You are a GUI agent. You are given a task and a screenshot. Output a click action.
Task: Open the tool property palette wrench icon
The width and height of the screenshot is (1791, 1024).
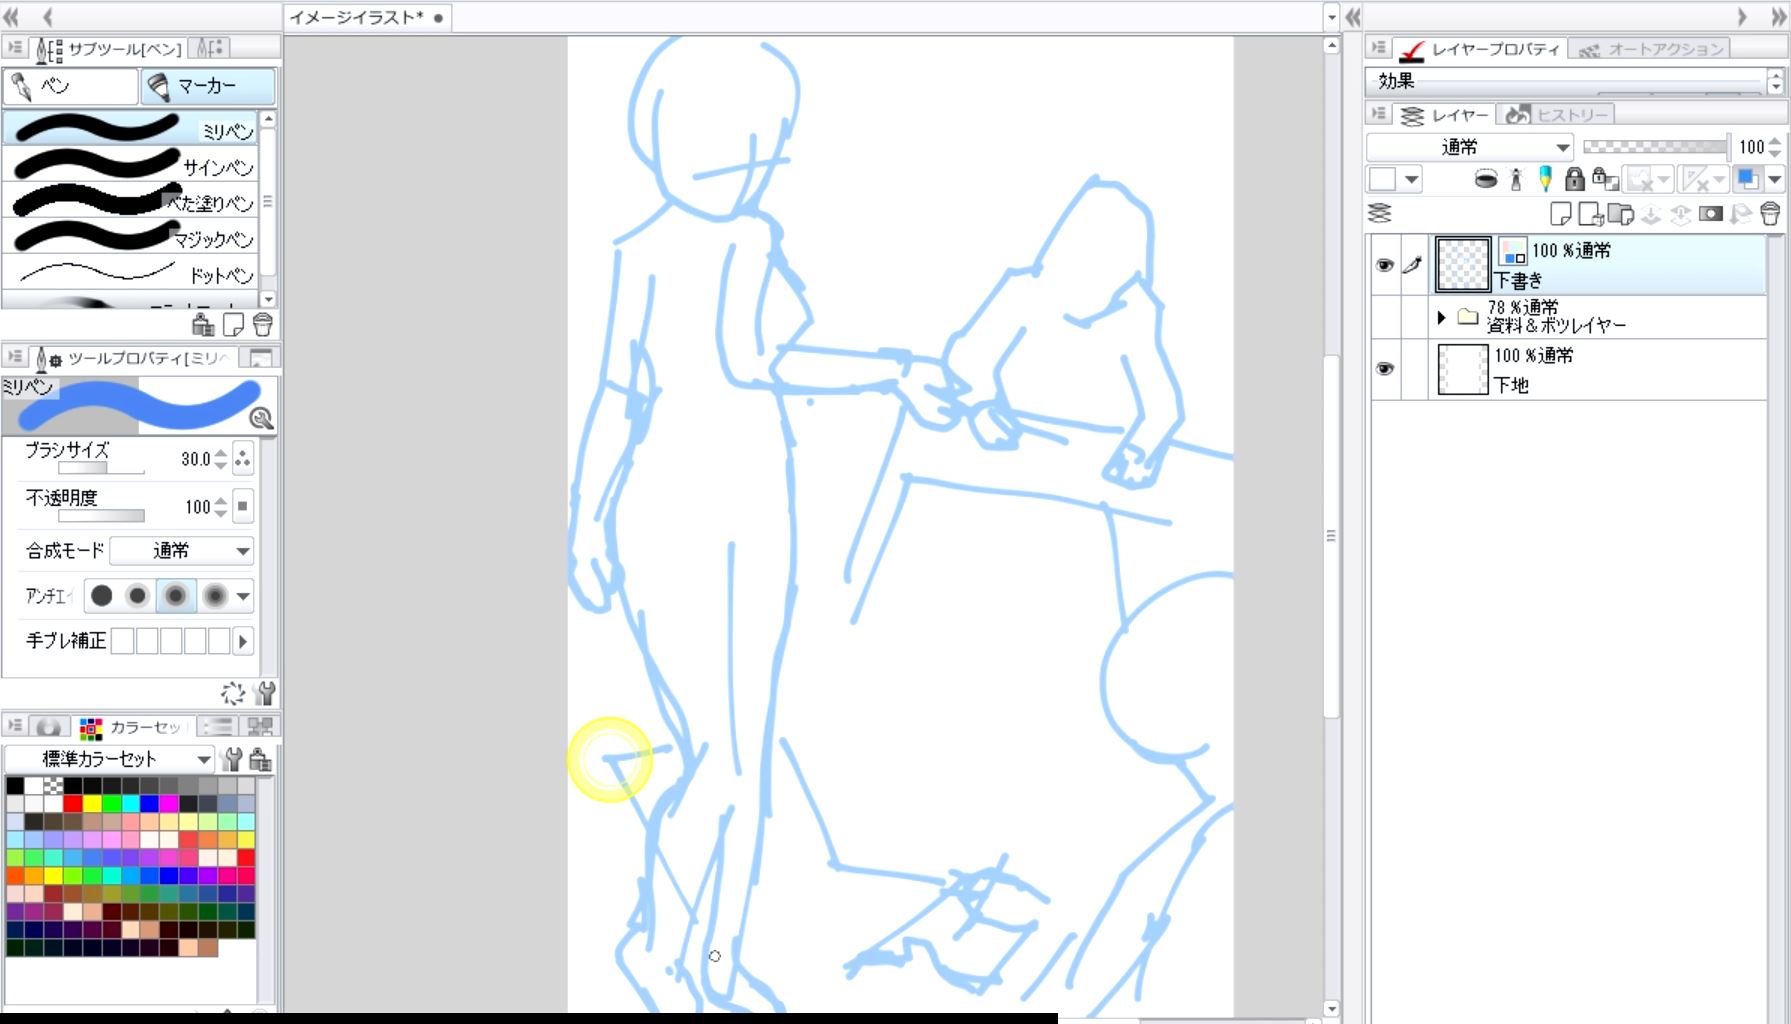pos(265,693)
